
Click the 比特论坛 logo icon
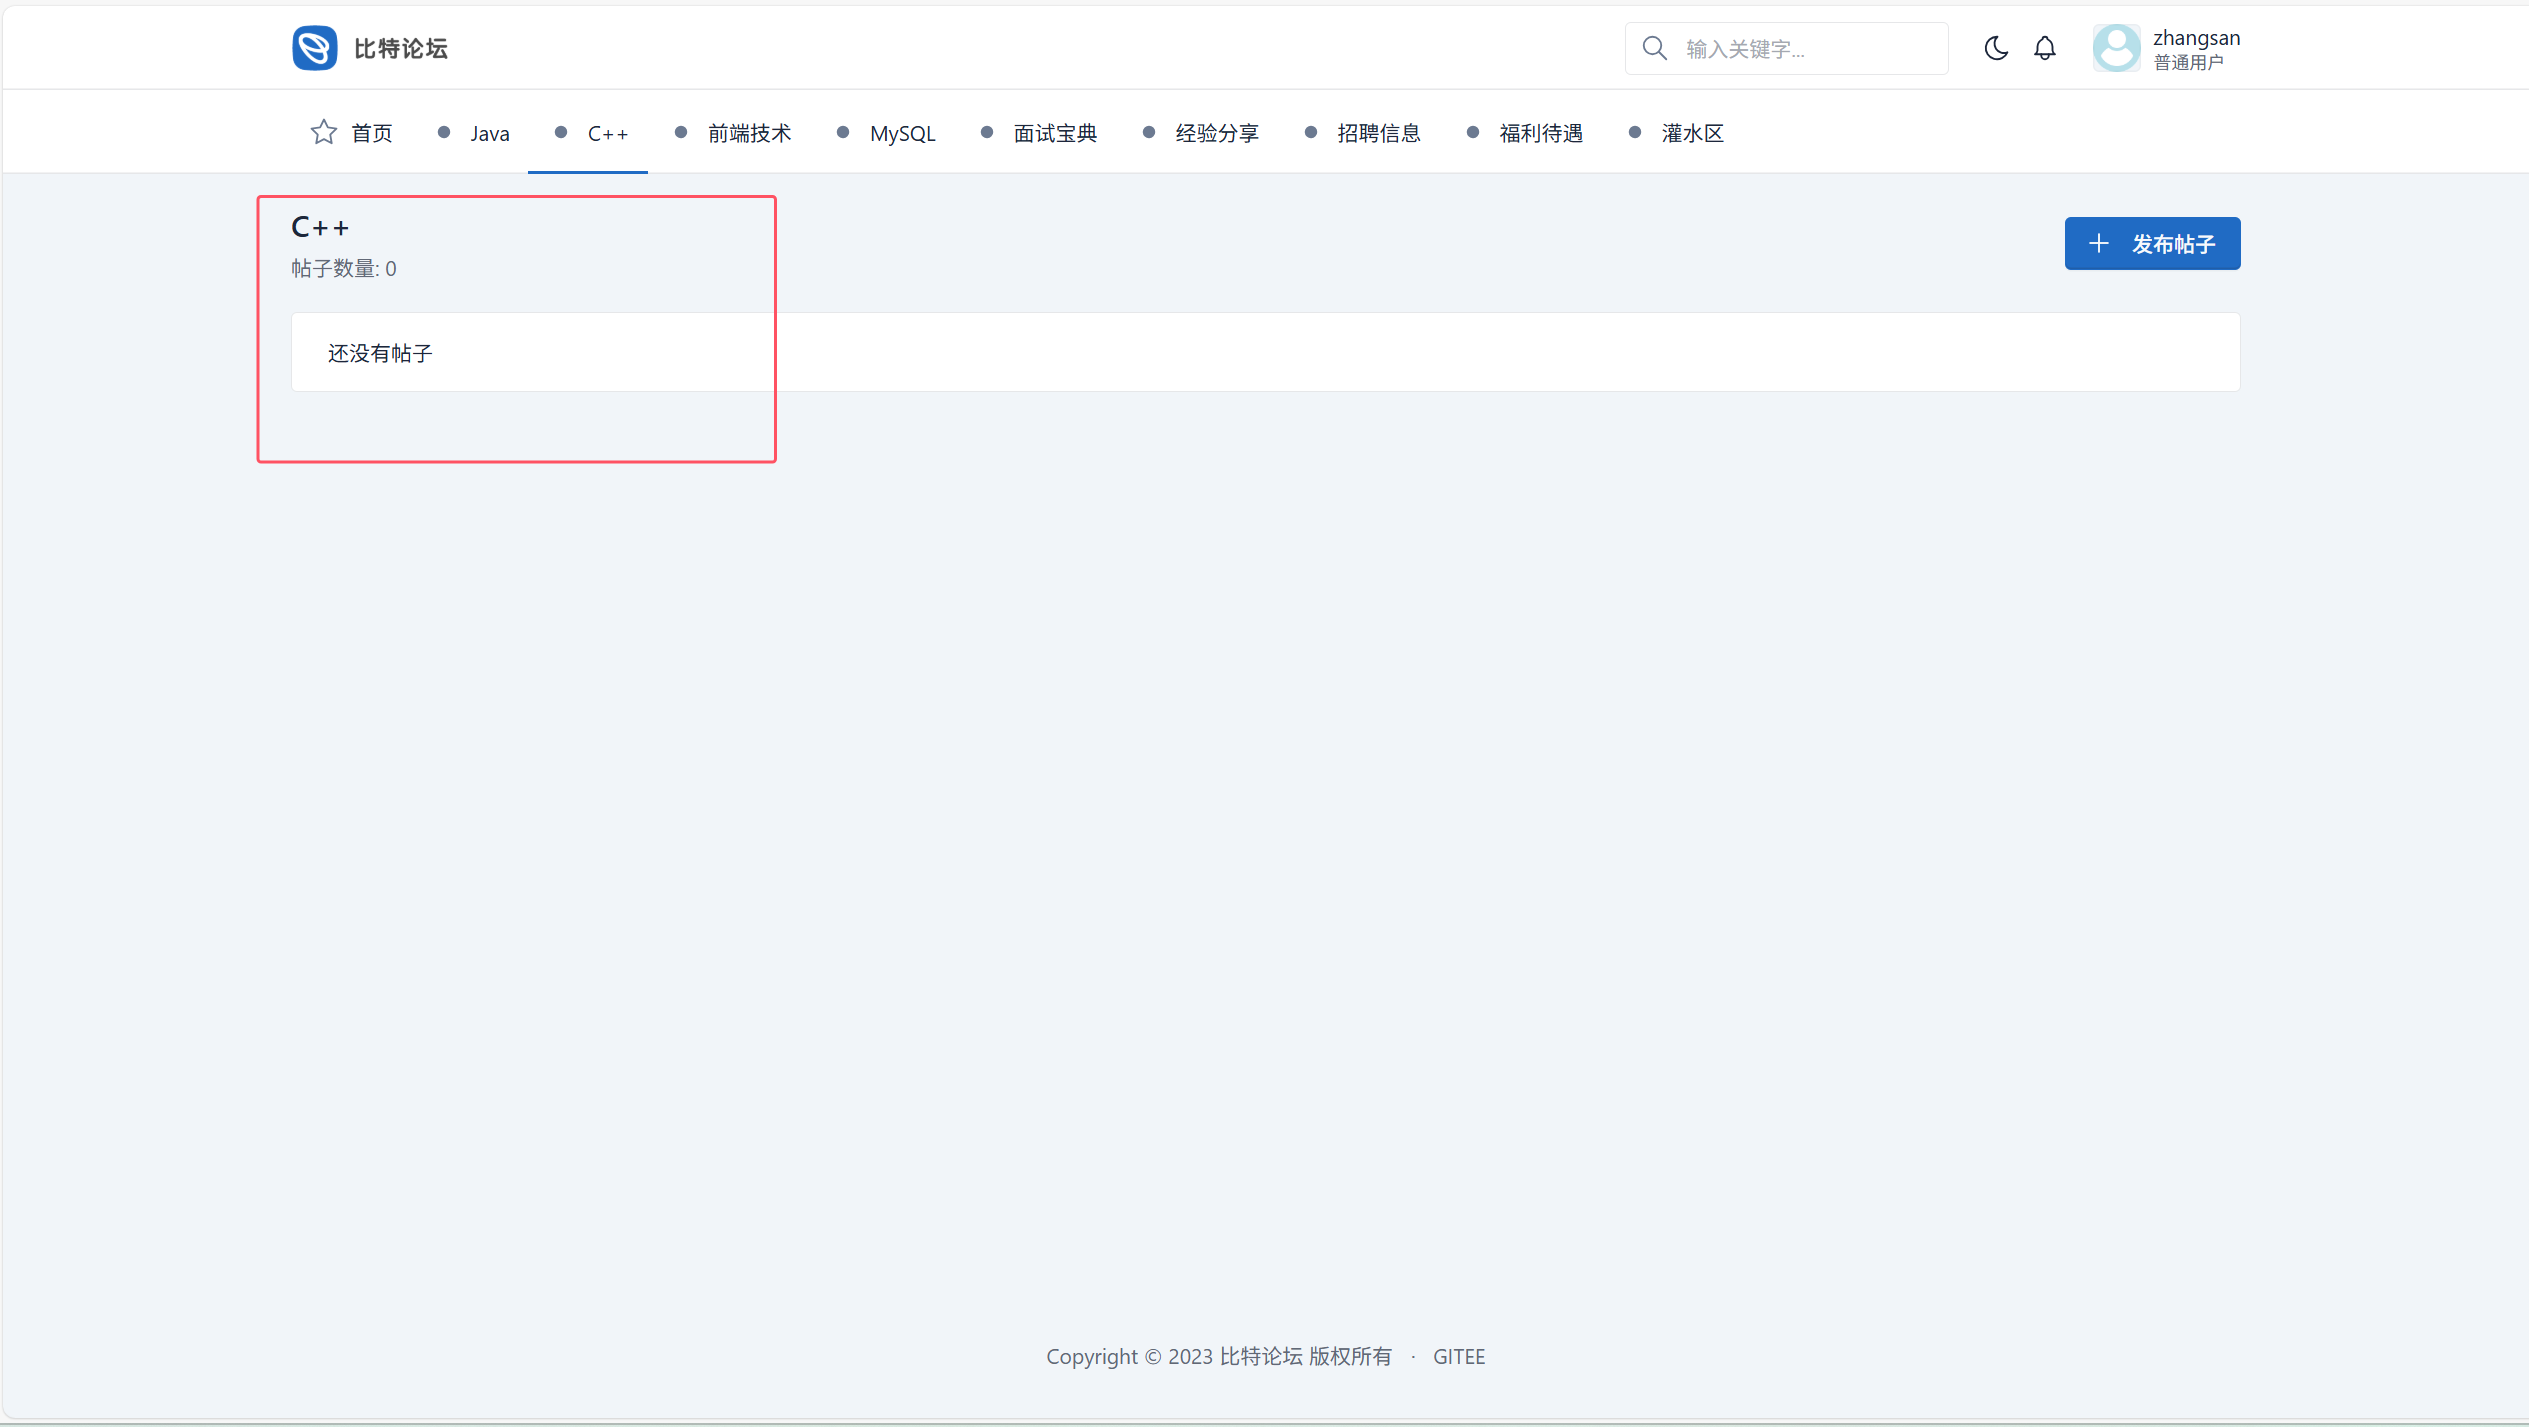coord(314,48)
